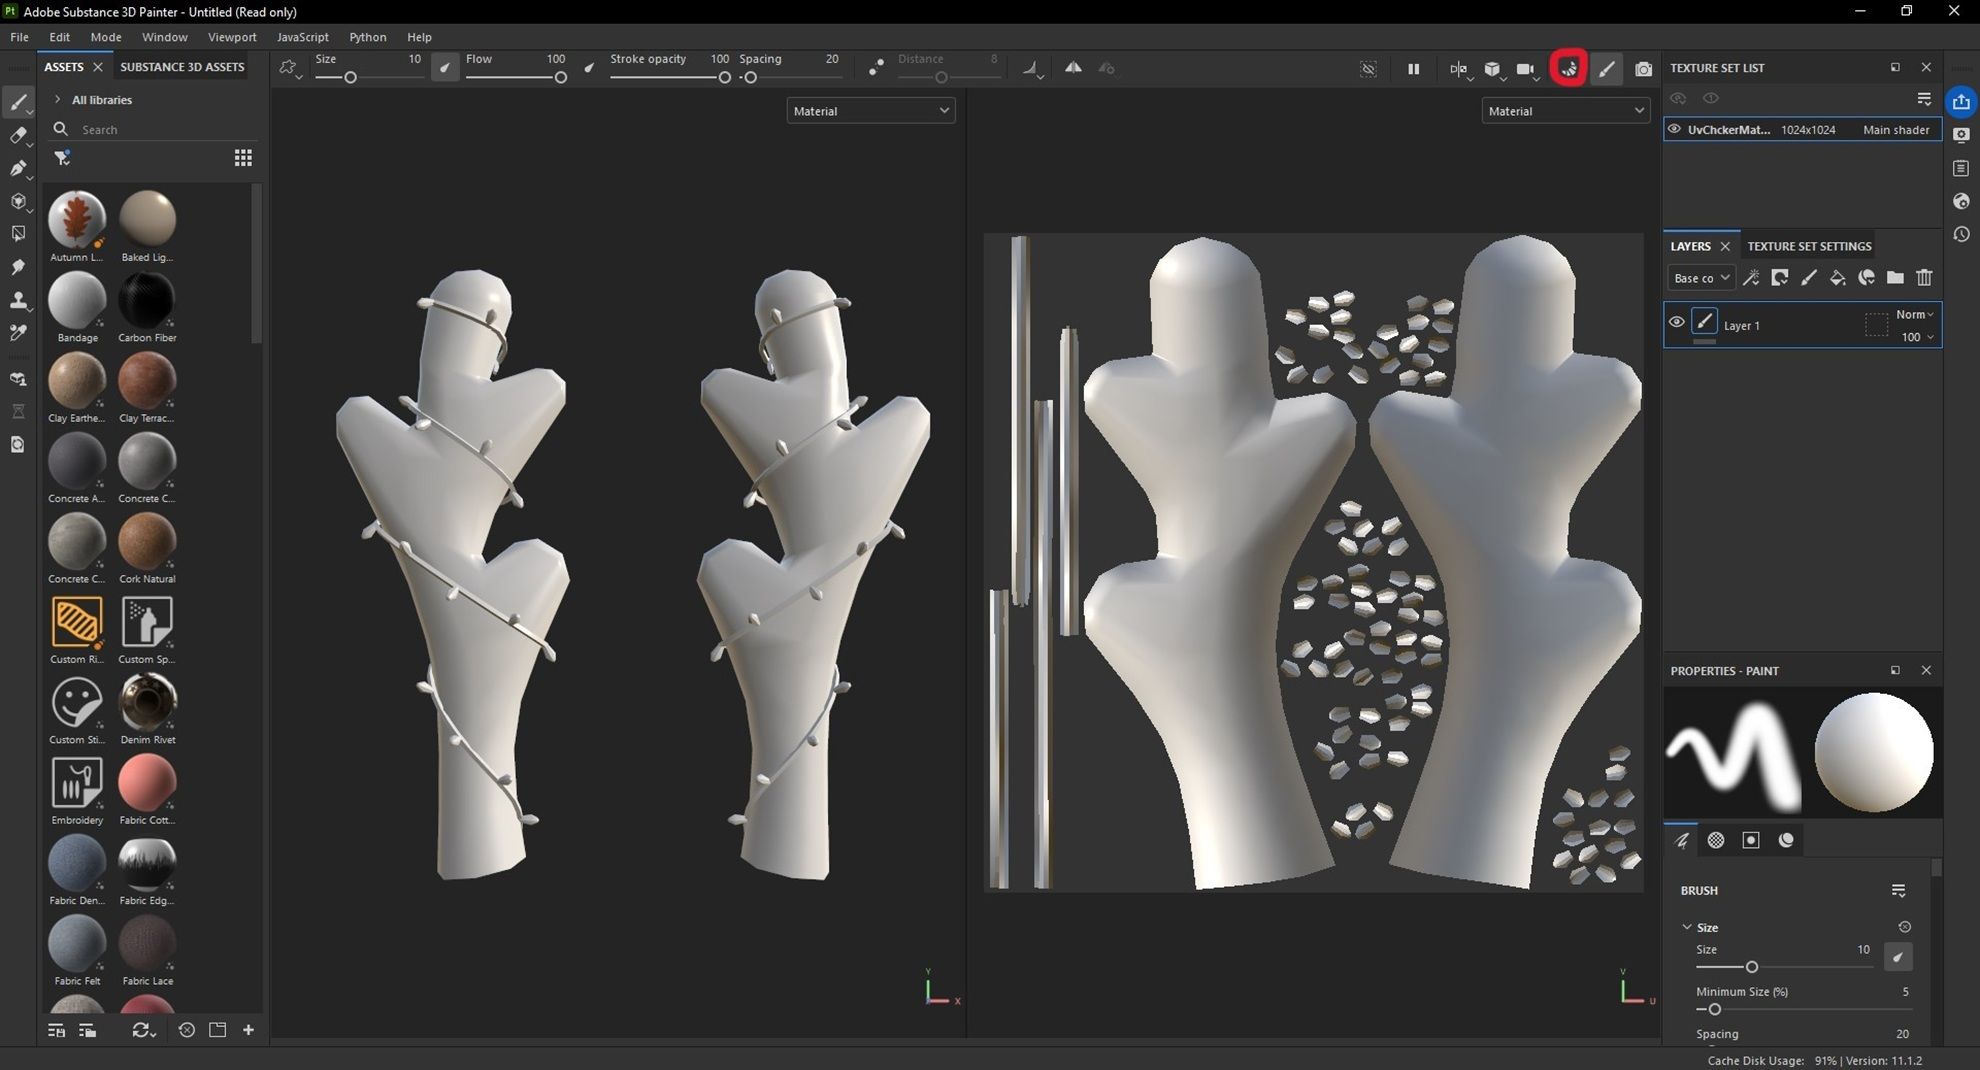Delete layer using trash icon

pos(1924,278)
